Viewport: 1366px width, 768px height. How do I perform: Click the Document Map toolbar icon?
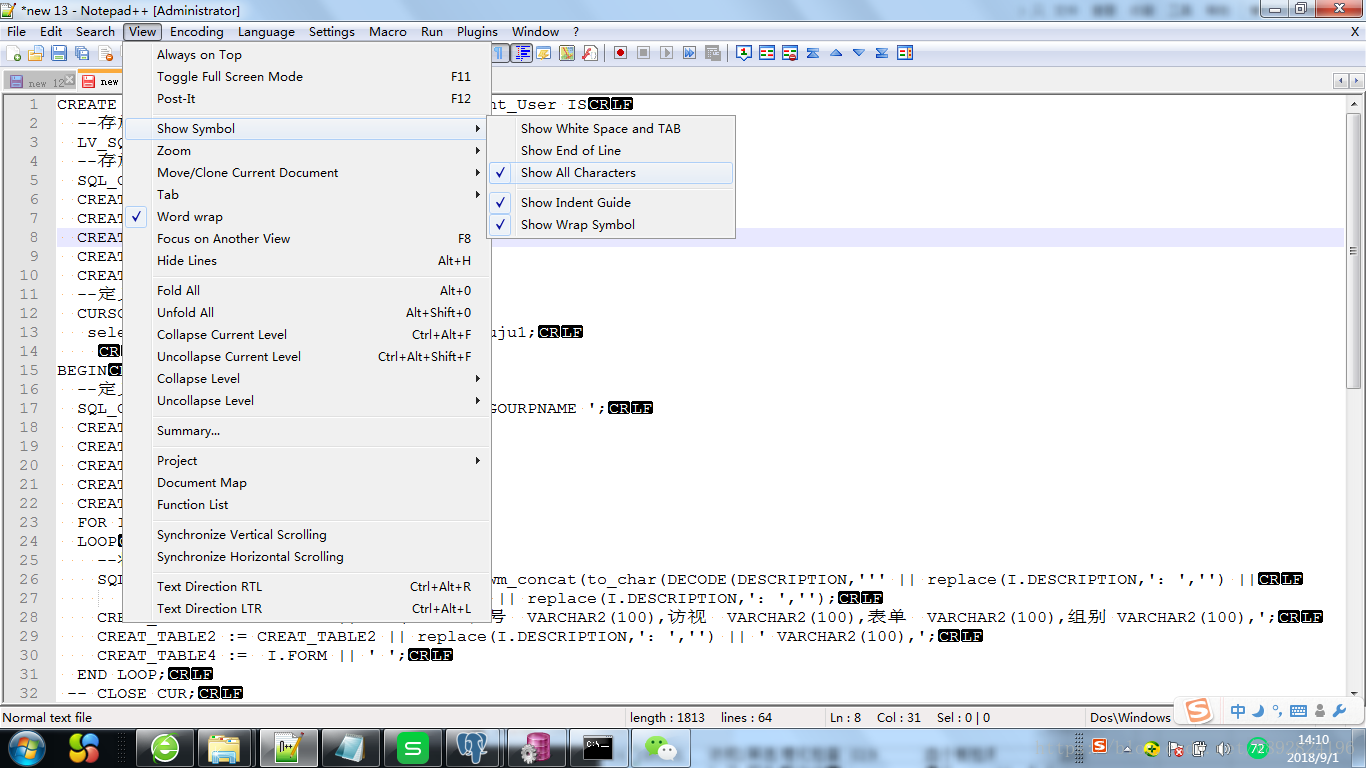pos(567,53)
